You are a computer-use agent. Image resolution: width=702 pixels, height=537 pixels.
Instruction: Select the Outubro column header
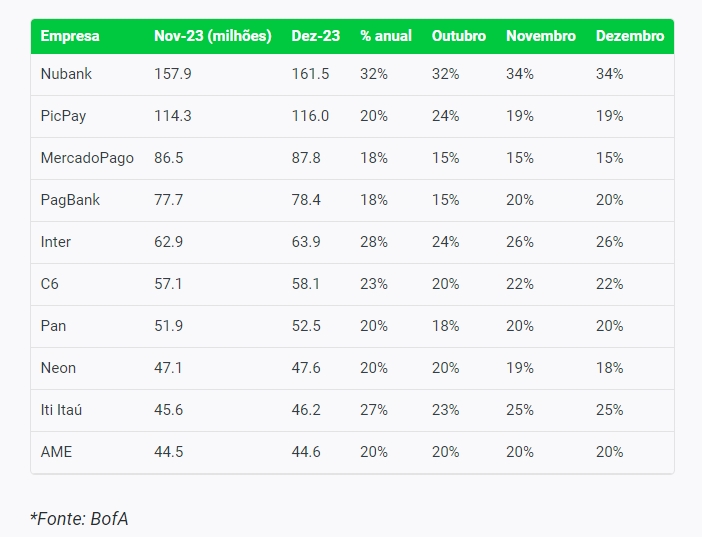(458, 36)
